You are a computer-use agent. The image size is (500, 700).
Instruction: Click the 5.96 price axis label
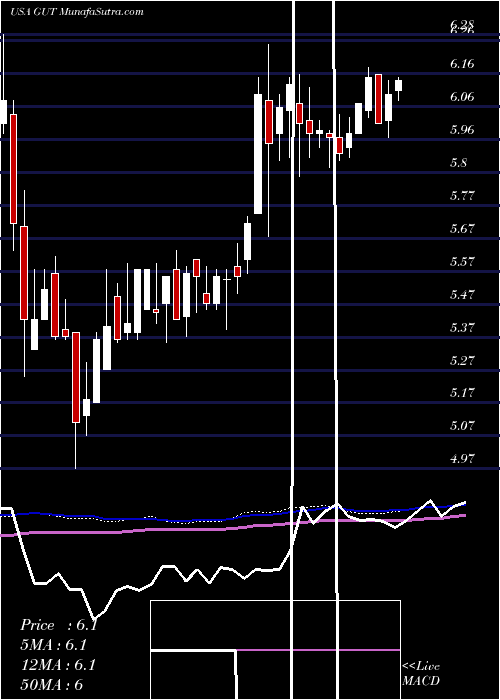(x=462, y=130)
